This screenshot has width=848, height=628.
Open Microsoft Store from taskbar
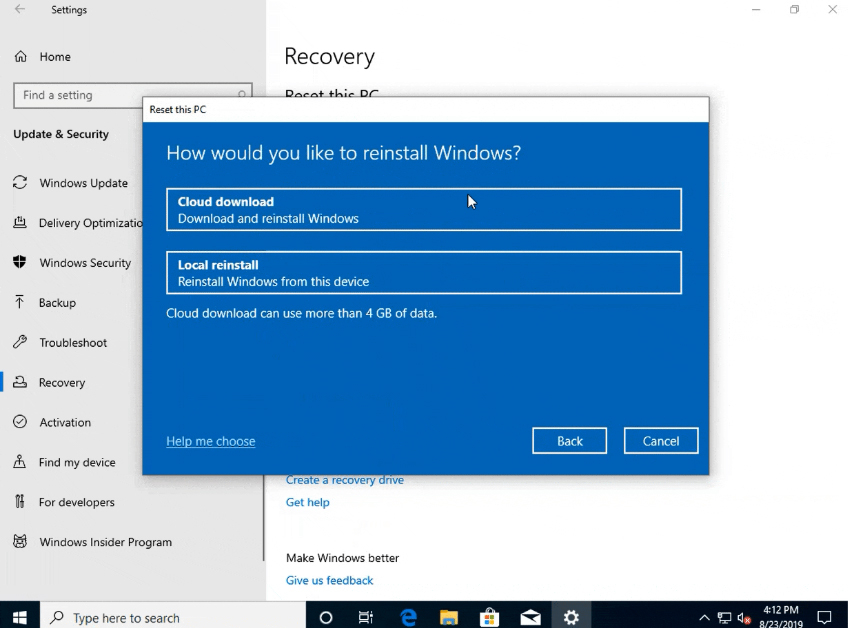click(x=489, y=617)
